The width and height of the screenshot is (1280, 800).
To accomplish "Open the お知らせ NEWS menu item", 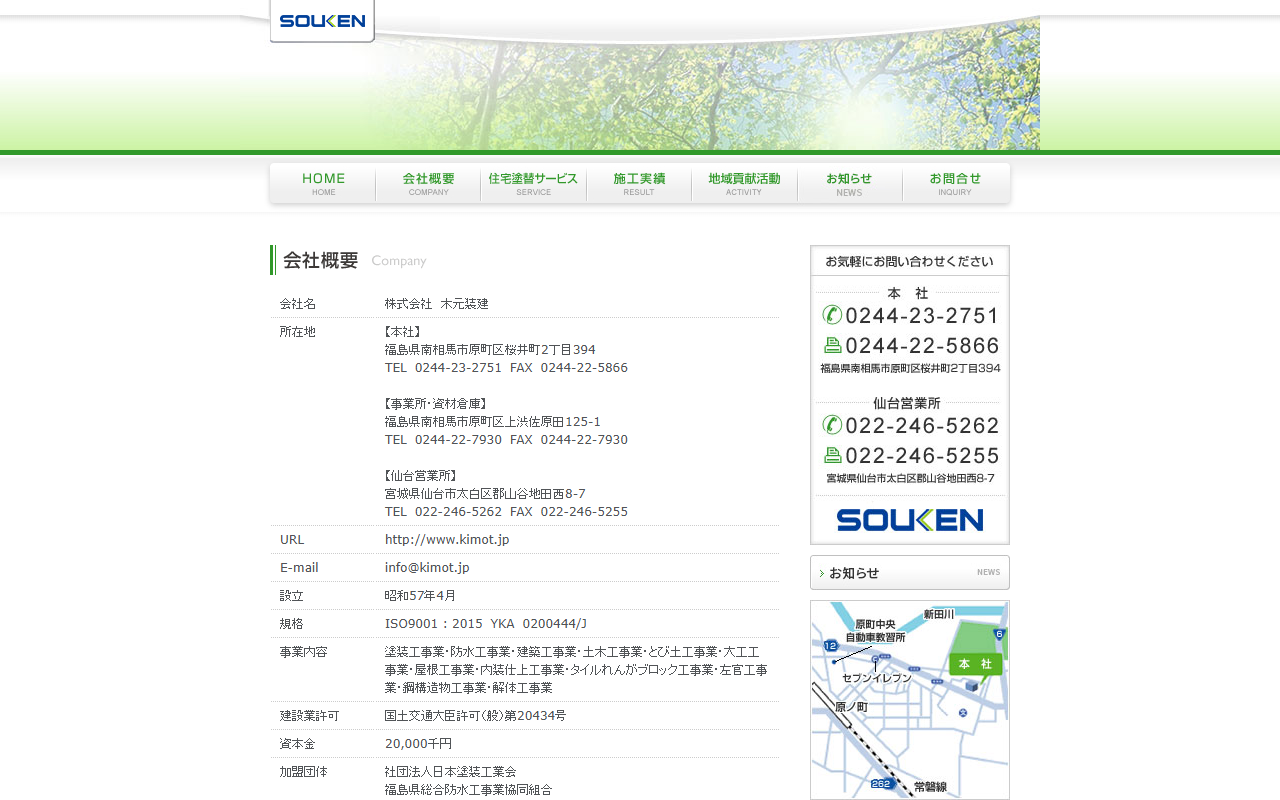I will [x=849, y=183].
